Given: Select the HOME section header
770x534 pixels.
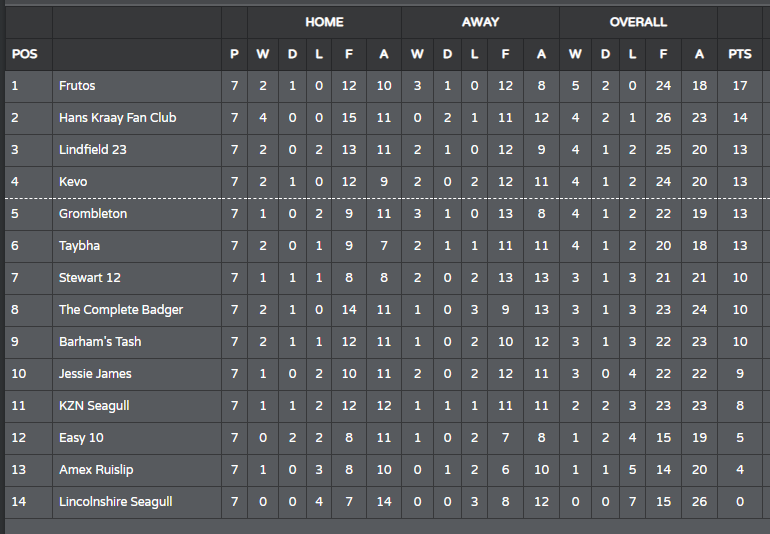Looking at the screenshot, I should (324, 22).
